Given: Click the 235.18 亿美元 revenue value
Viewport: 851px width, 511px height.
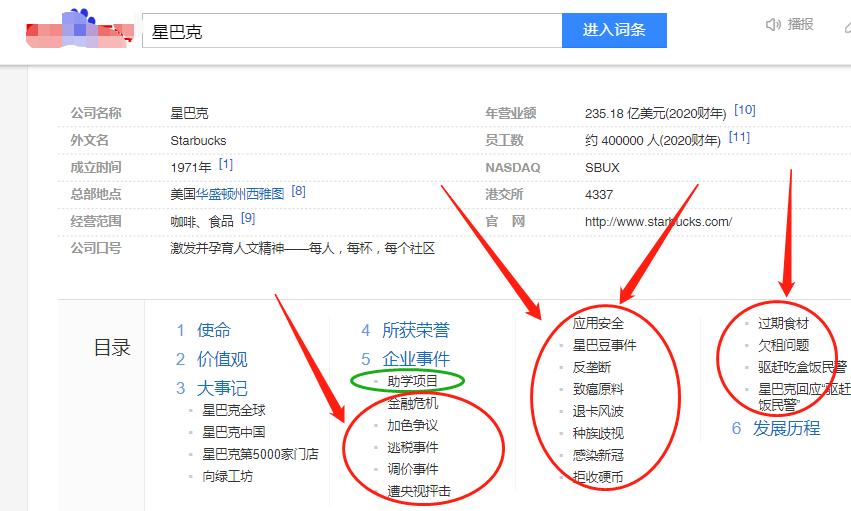Looking at the screenshot, I should [x=655, y=113].
